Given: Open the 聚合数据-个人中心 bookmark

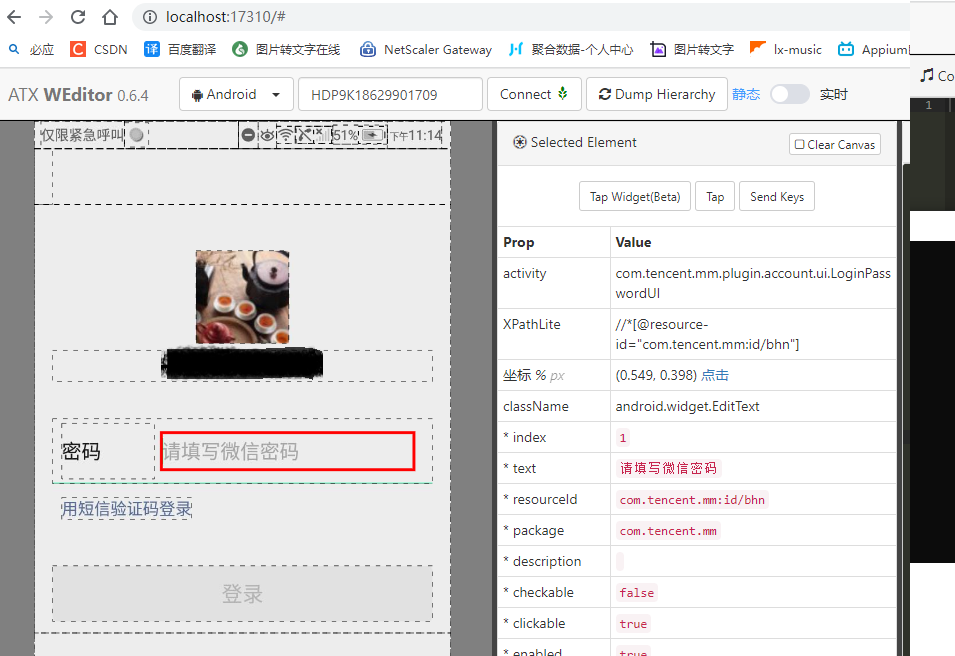Looking at the screenshot, I should (x=571, y=49).
